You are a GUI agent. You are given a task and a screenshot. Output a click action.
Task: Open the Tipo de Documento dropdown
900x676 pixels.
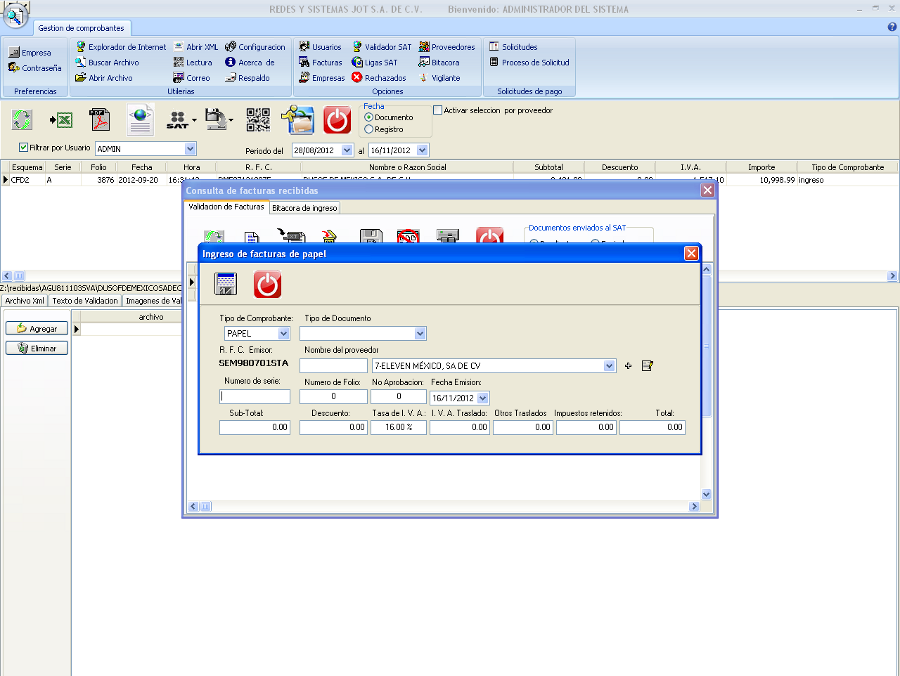point(420,333)
